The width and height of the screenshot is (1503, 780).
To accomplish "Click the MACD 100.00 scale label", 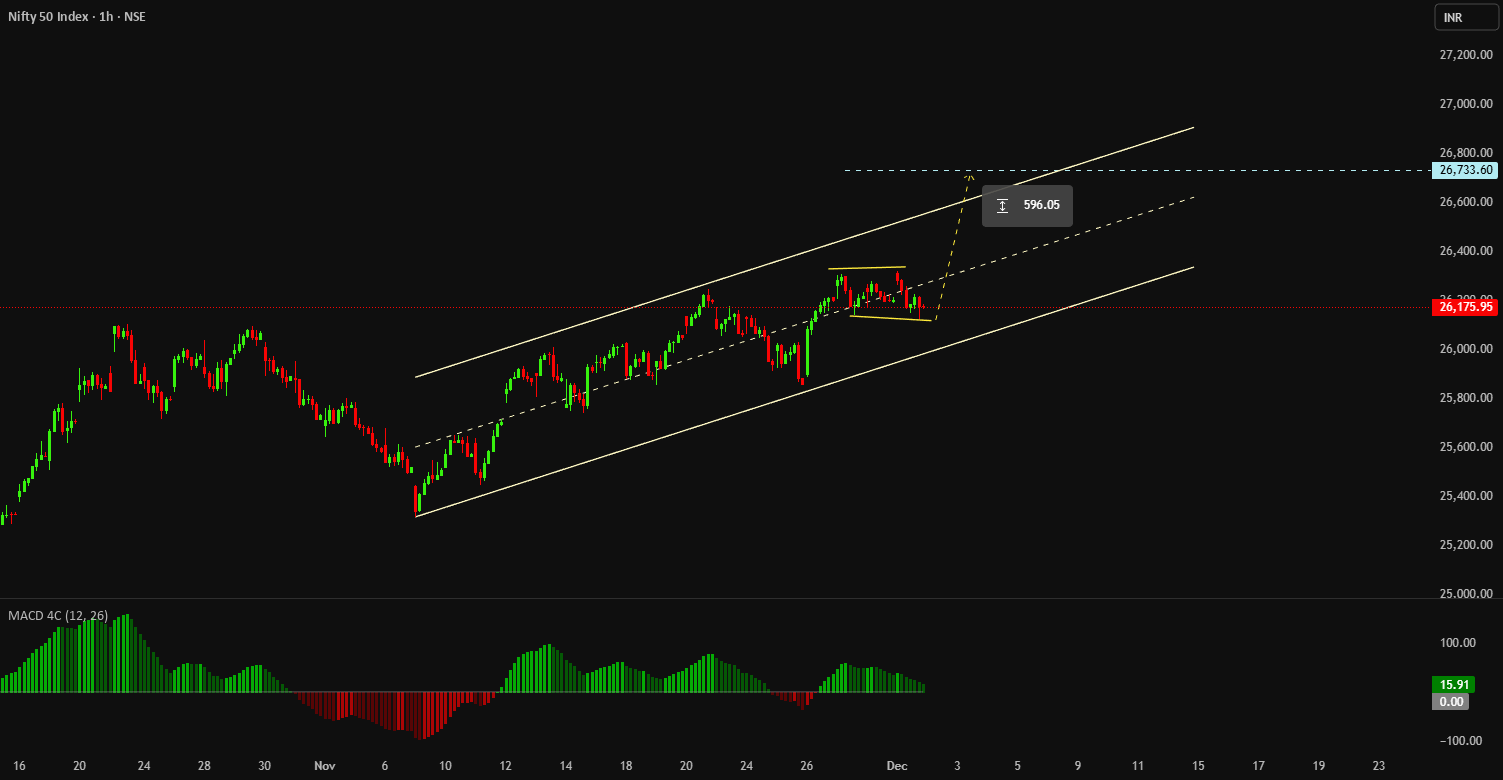I will click(1459, 643).
